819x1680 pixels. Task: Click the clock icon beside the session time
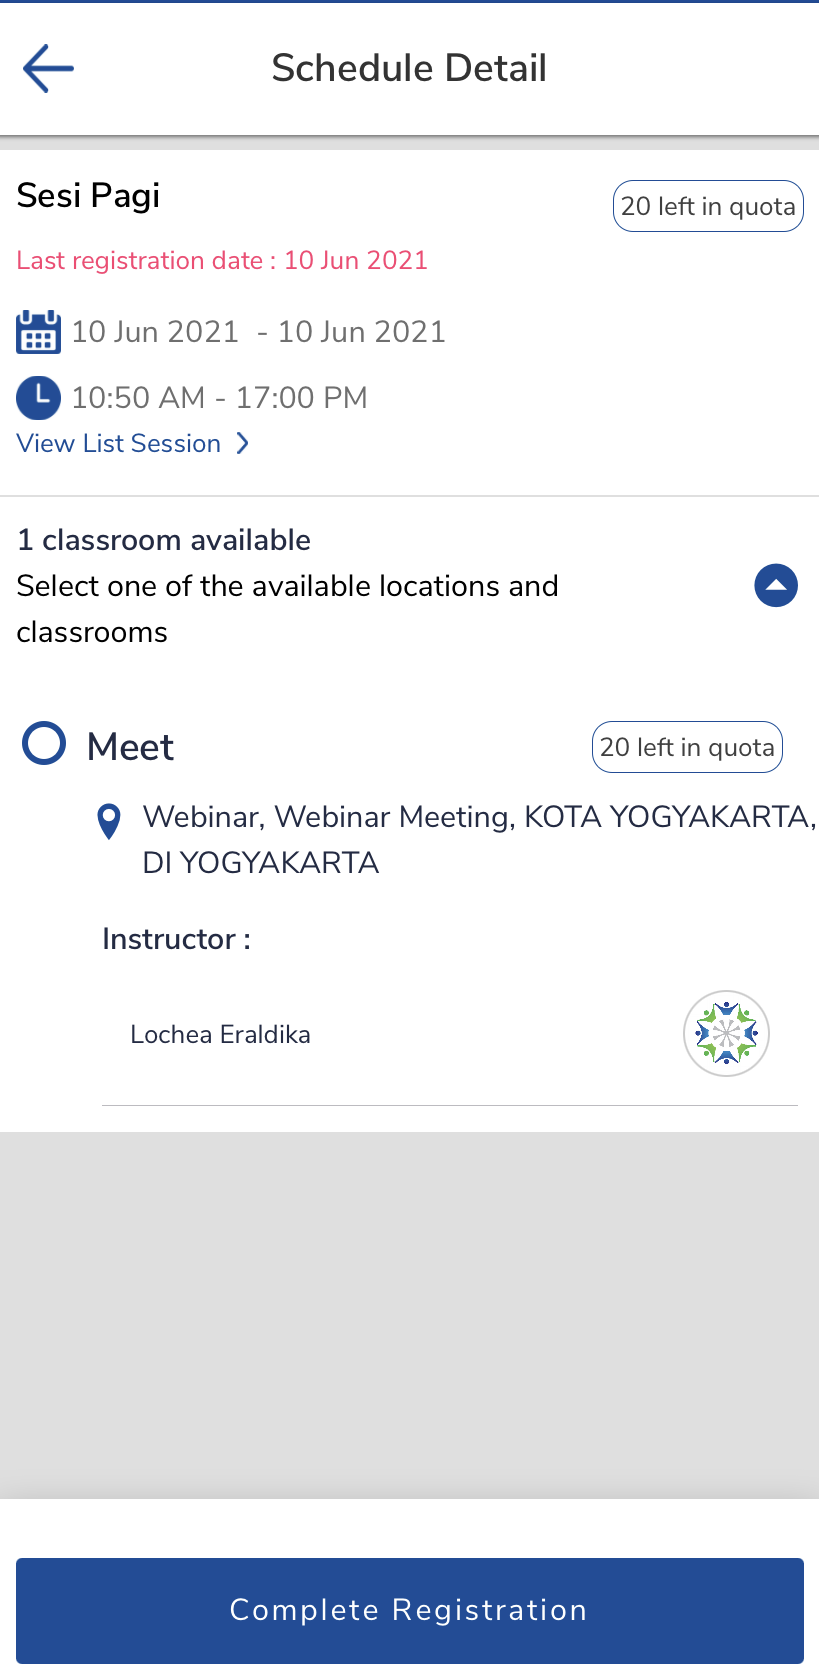(39, 397)
